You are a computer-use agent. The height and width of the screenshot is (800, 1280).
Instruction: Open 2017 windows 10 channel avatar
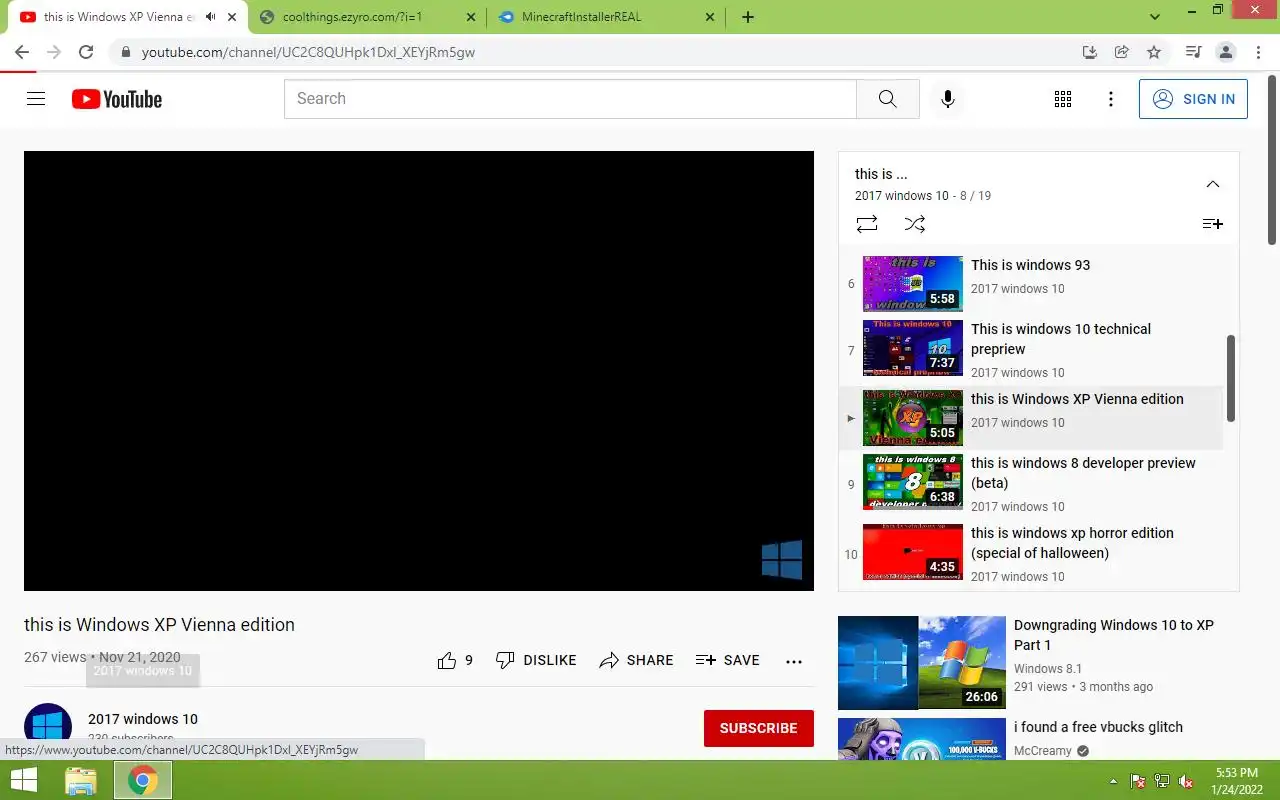[x=48, y=727]
